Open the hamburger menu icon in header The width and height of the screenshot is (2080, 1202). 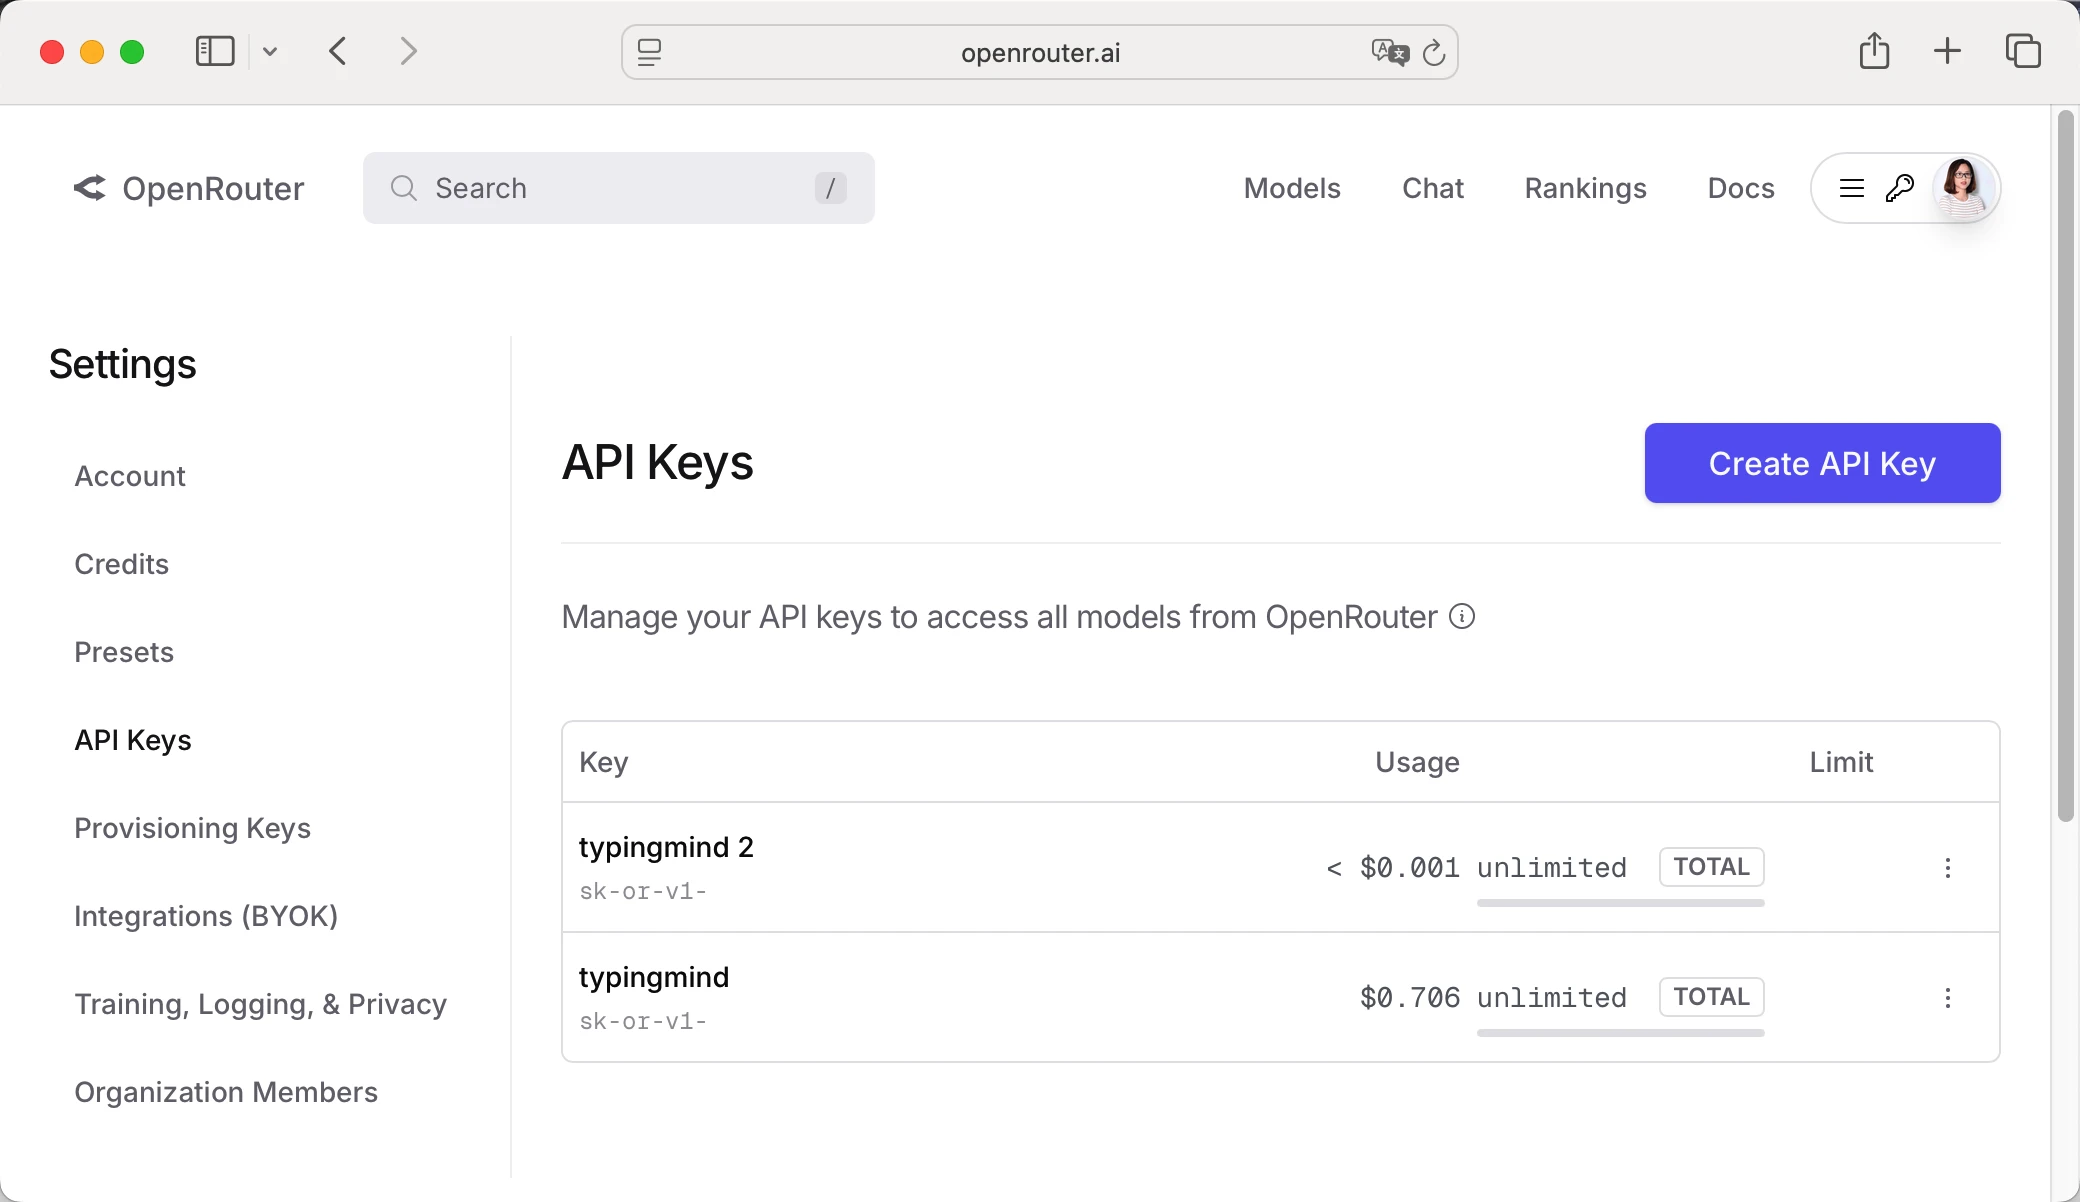tap(1851, 188)
